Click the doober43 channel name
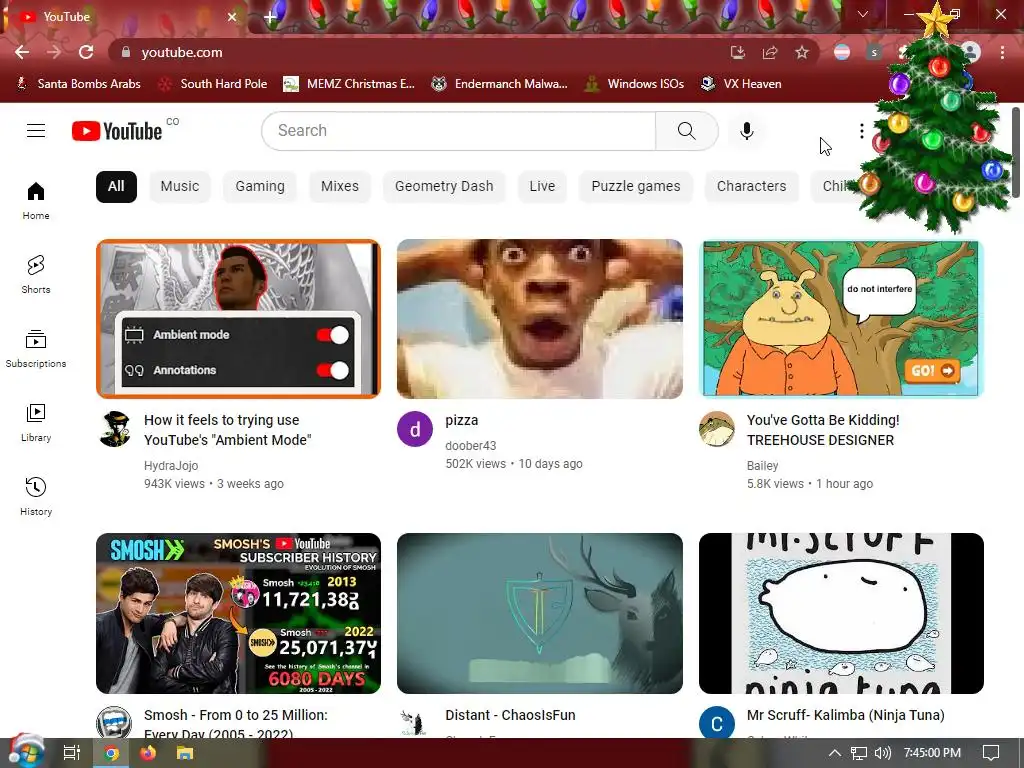1024x768 pixels. 471,445
